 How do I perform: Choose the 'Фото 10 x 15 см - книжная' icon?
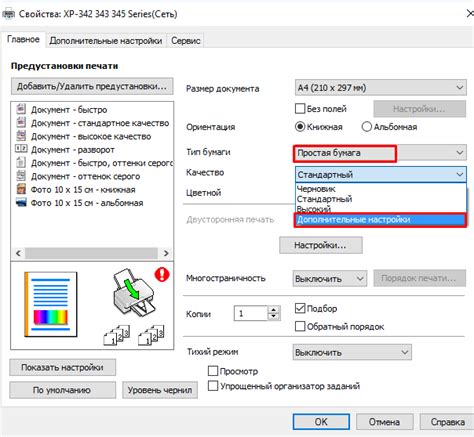coord(21,189)
